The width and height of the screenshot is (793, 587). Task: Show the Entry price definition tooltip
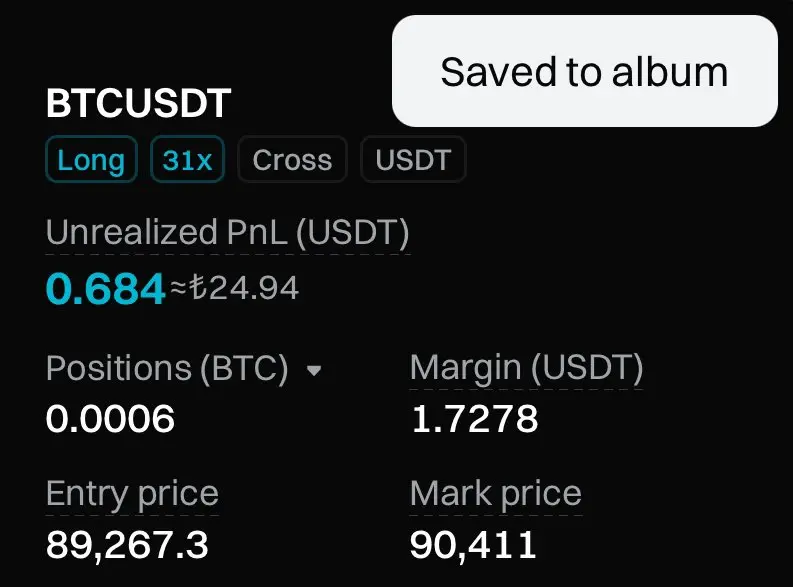point(132,493)
